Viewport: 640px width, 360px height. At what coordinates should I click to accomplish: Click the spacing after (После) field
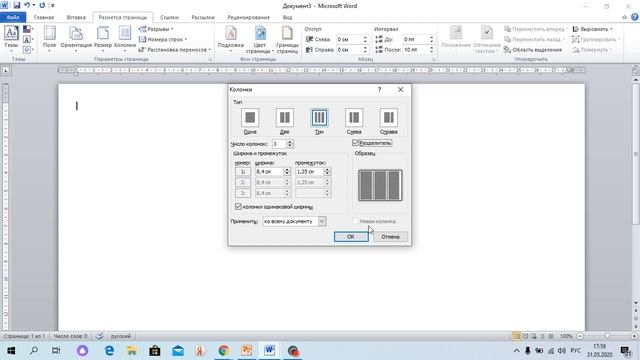click(416, 50)
